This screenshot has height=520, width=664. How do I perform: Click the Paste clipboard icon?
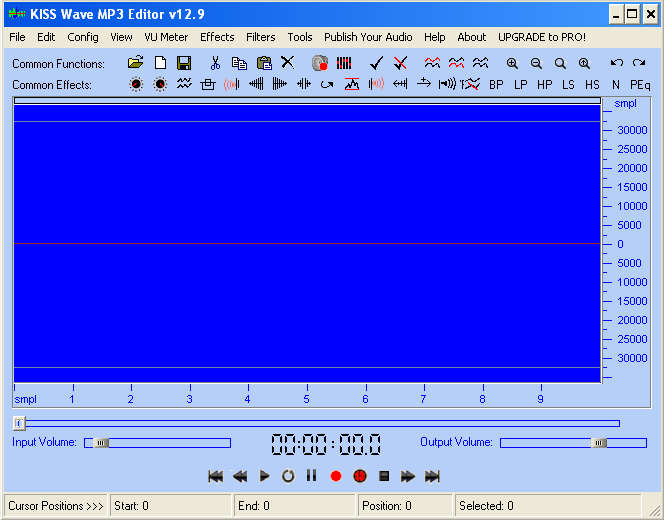pos(264,63)
